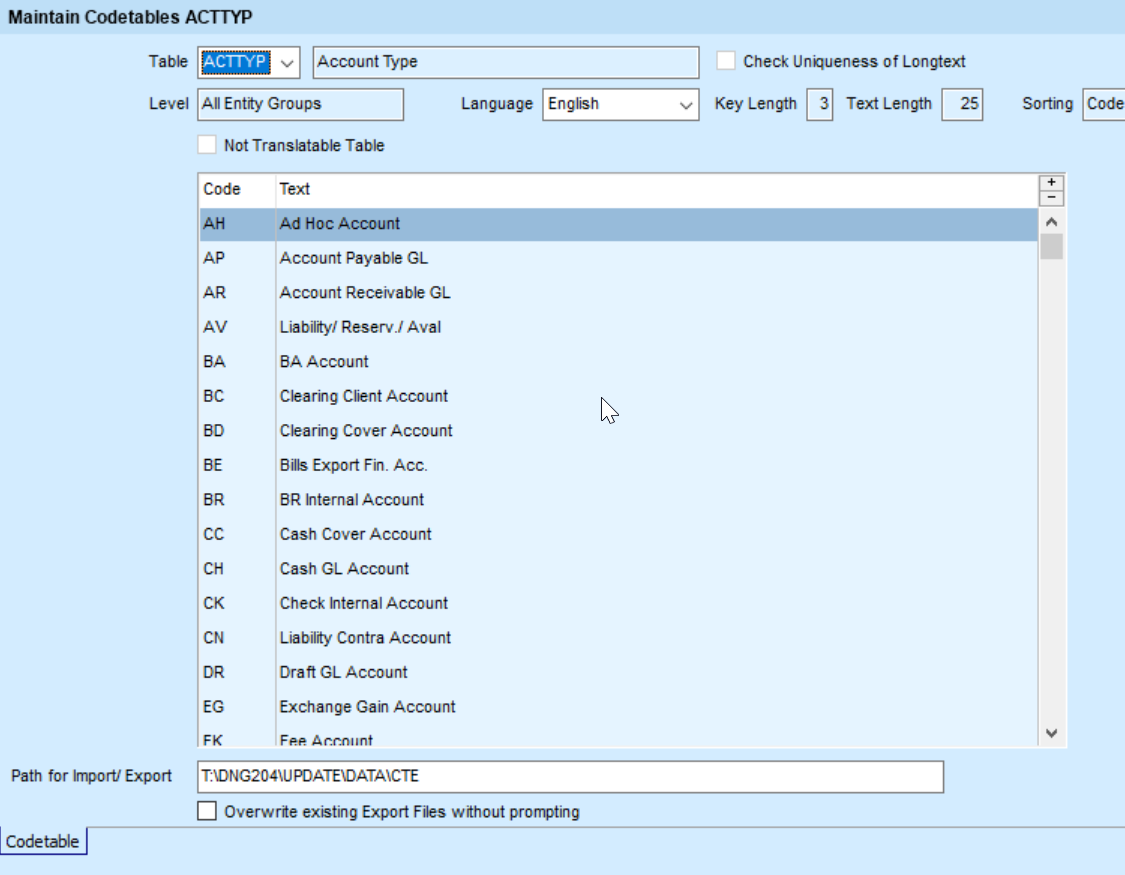The height and width of the screenshot is (875, 1125).
Task: Click the Key Length field
Action: (x=819, y=104)
